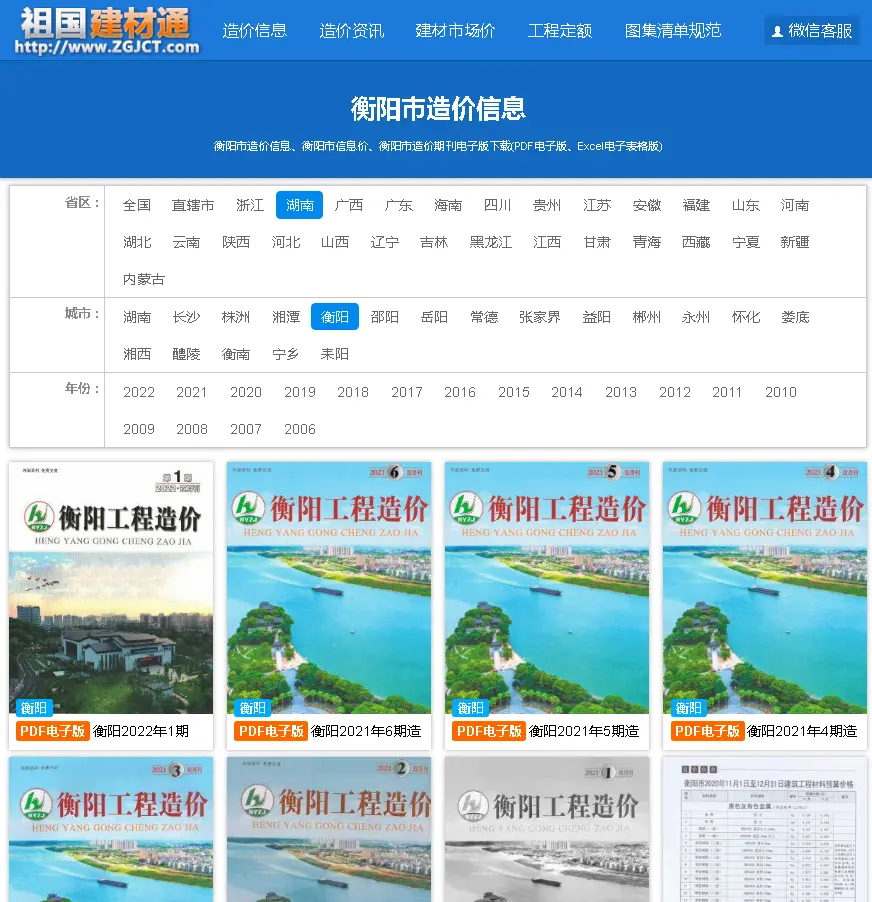Click PDF电子版 badge for 2021年6期

coord(271,731)
